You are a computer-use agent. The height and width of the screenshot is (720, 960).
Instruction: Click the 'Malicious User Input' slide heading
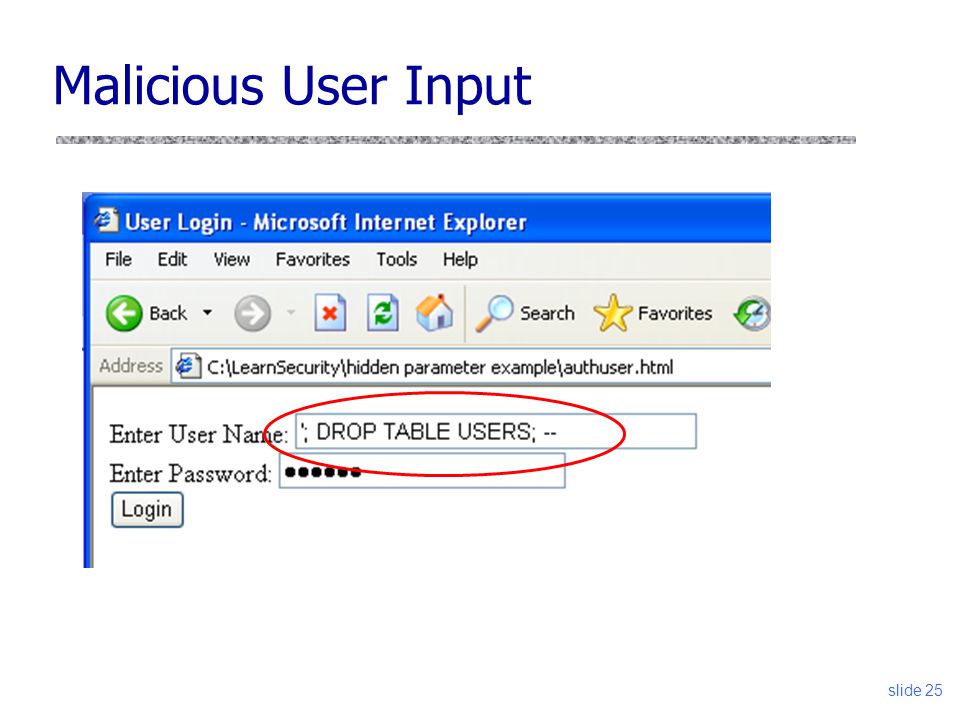292,86
